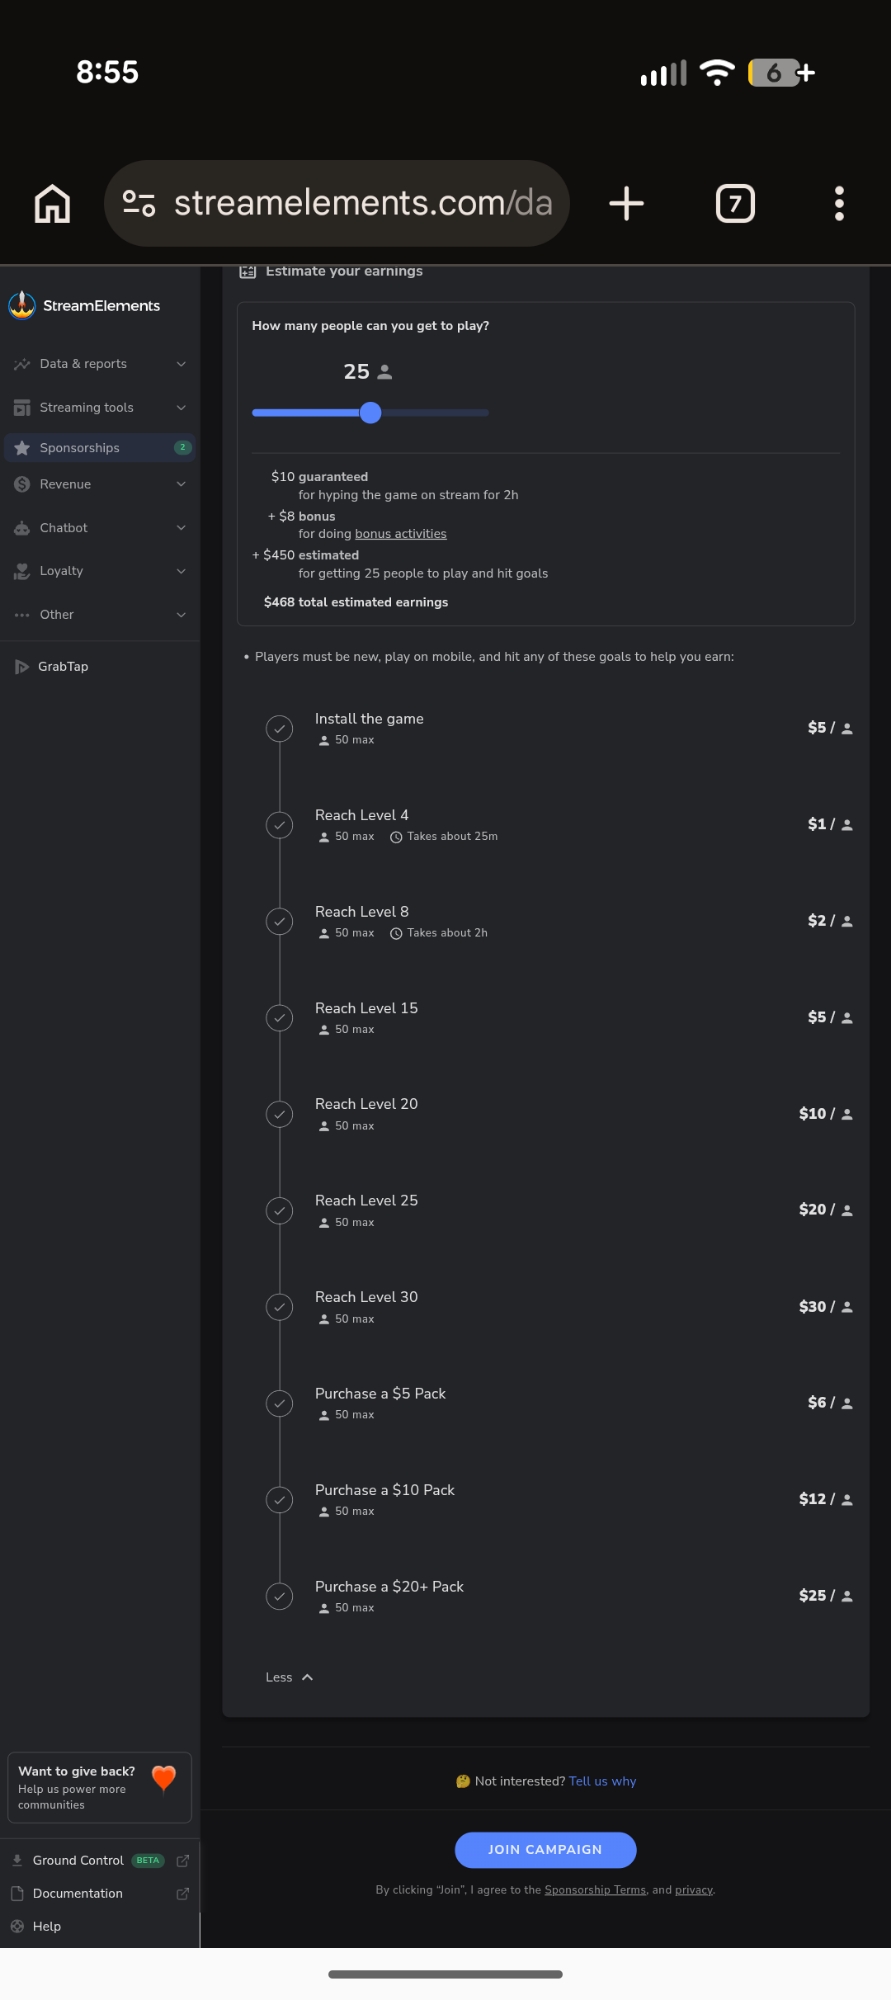
Task: Click the Tell us why link
Action: (602, 1781)
